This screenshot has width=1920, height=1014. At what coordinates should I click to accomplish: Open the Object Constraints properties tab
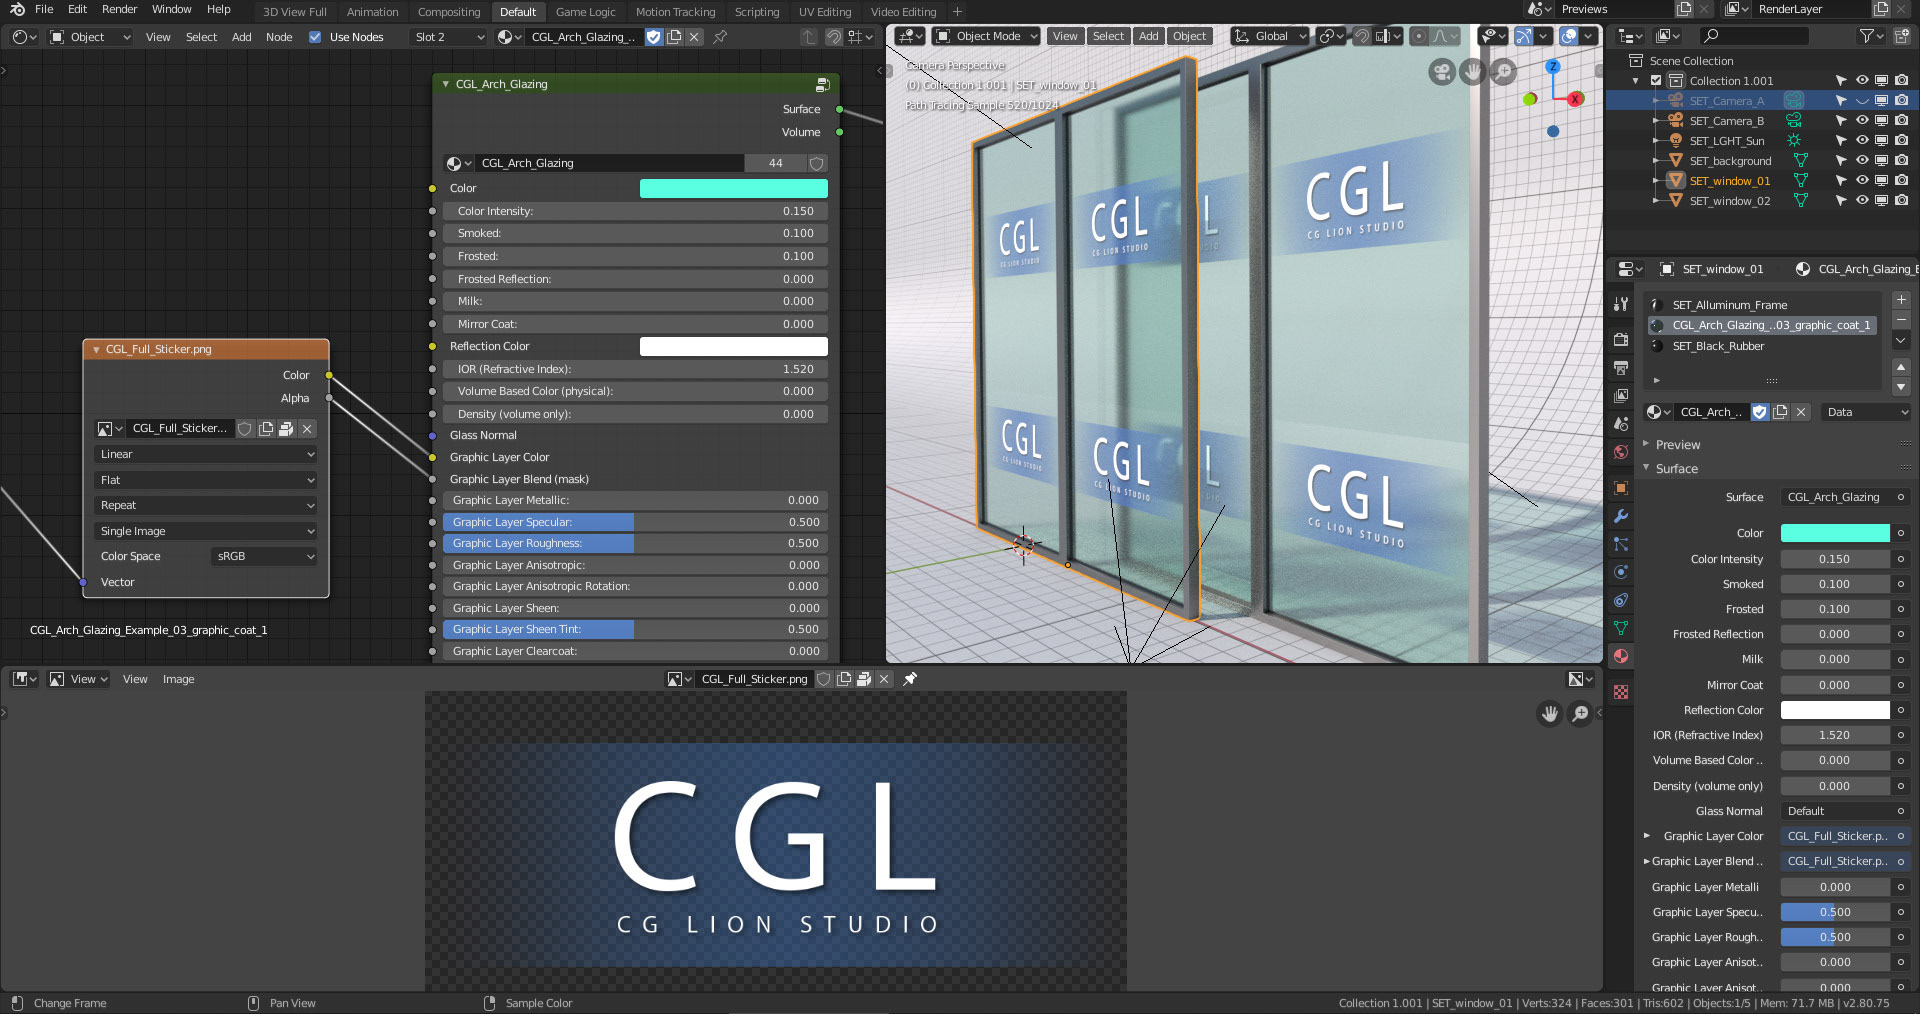tap(1621, 600)
